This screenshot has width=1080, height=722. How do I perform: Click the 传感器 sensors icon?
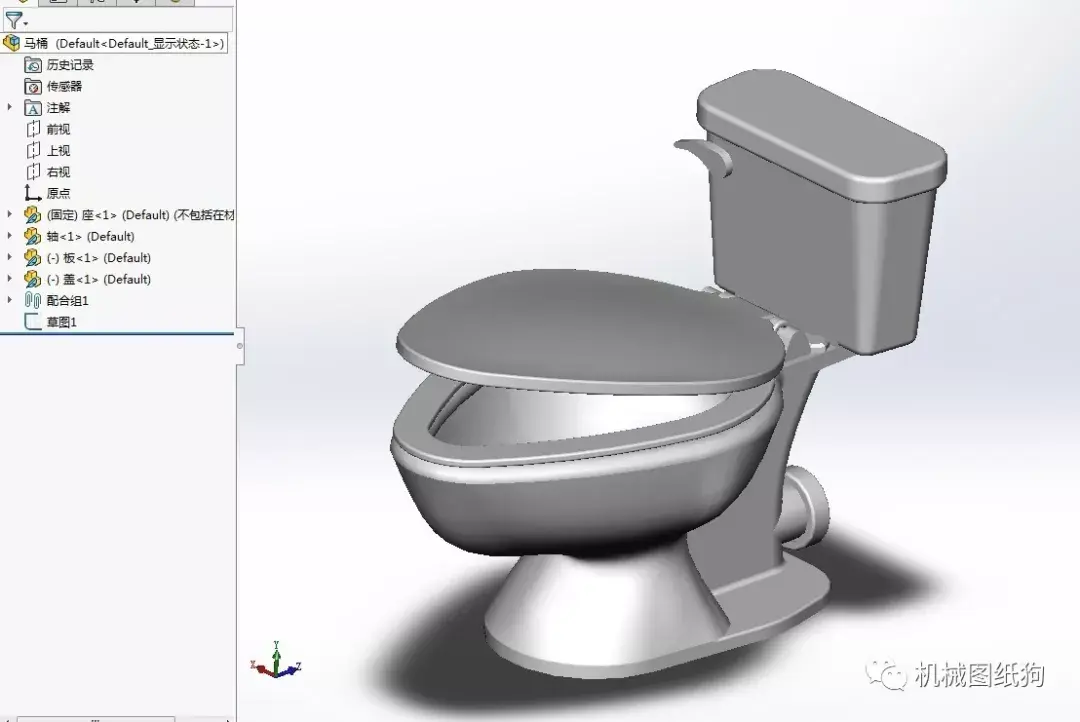pyautogui.click(x=32, y=86)
